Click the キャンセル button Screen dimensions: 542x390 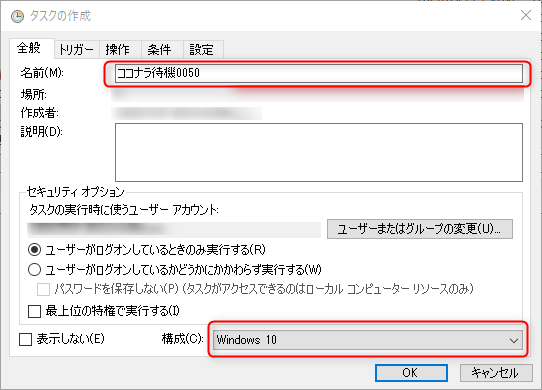click(x=496, y=373)
